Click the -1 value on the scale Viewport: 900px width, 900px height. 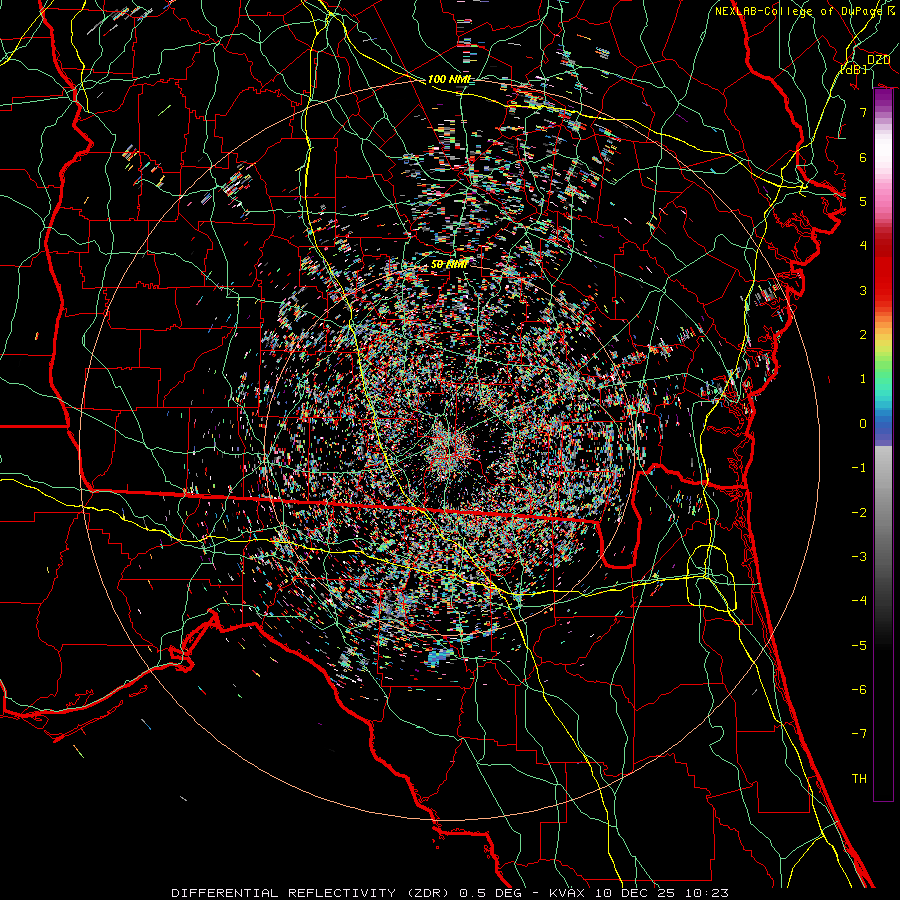(x=859, y=467)
